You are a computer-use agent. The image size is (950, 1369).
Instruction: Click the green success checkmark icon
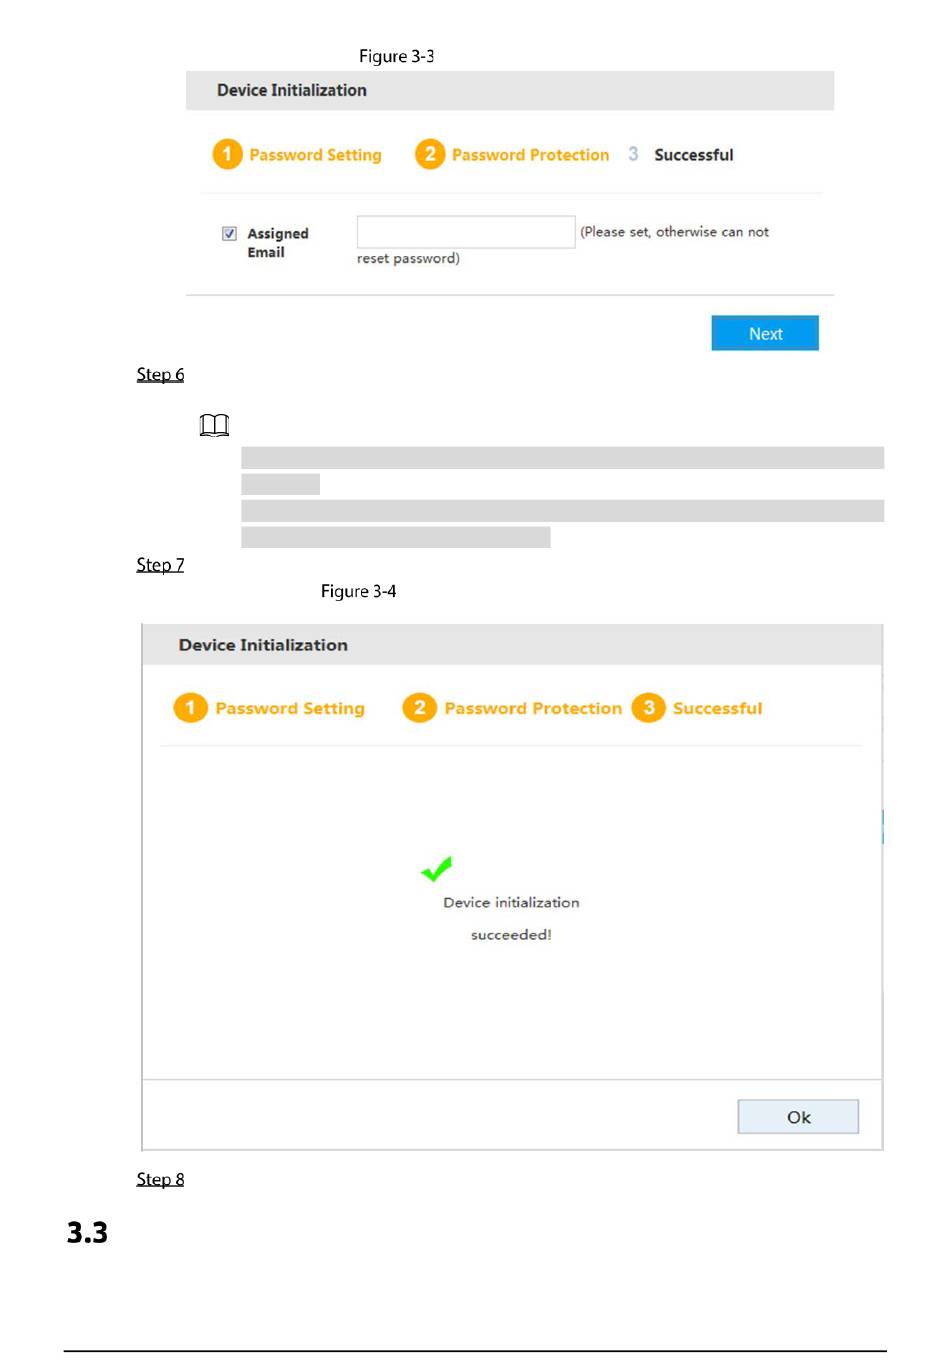437,869
